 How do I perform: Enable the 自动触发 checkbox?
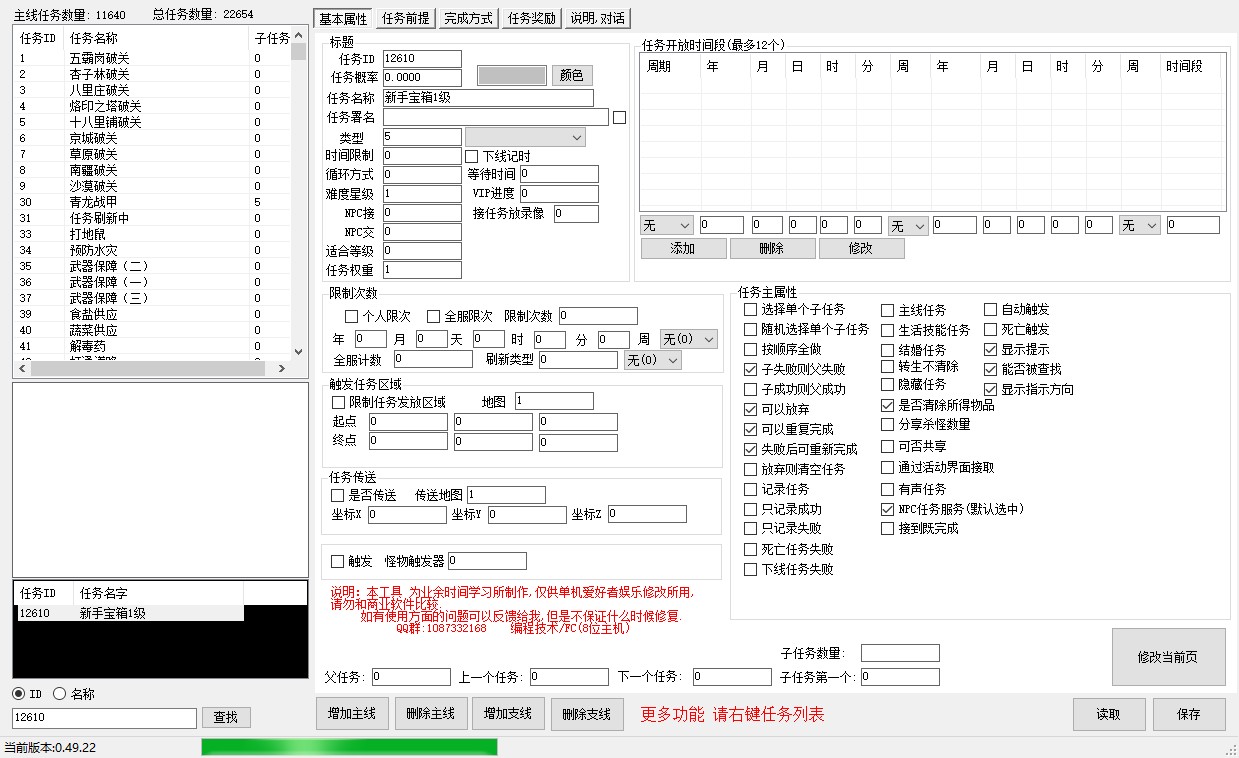(990, 310)
